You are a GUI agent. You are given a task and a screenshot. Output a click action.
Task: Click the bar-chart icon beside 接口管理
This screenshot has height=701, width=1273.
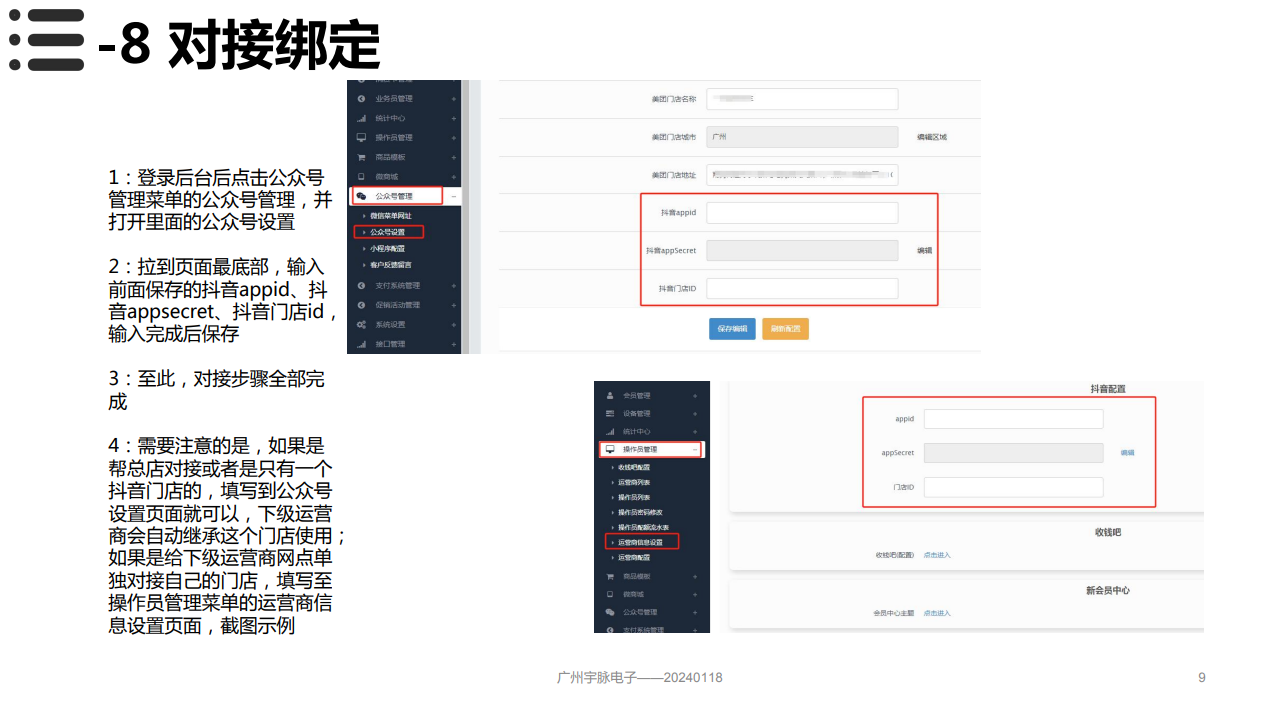(361, 344)
